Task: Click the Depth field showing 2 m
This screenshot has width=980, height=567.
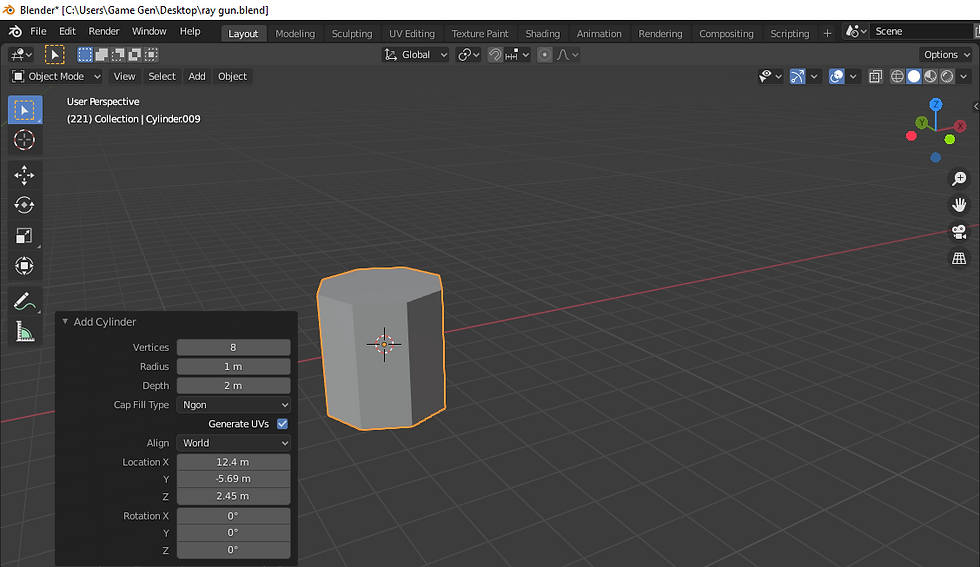Action: click(233, 386)
